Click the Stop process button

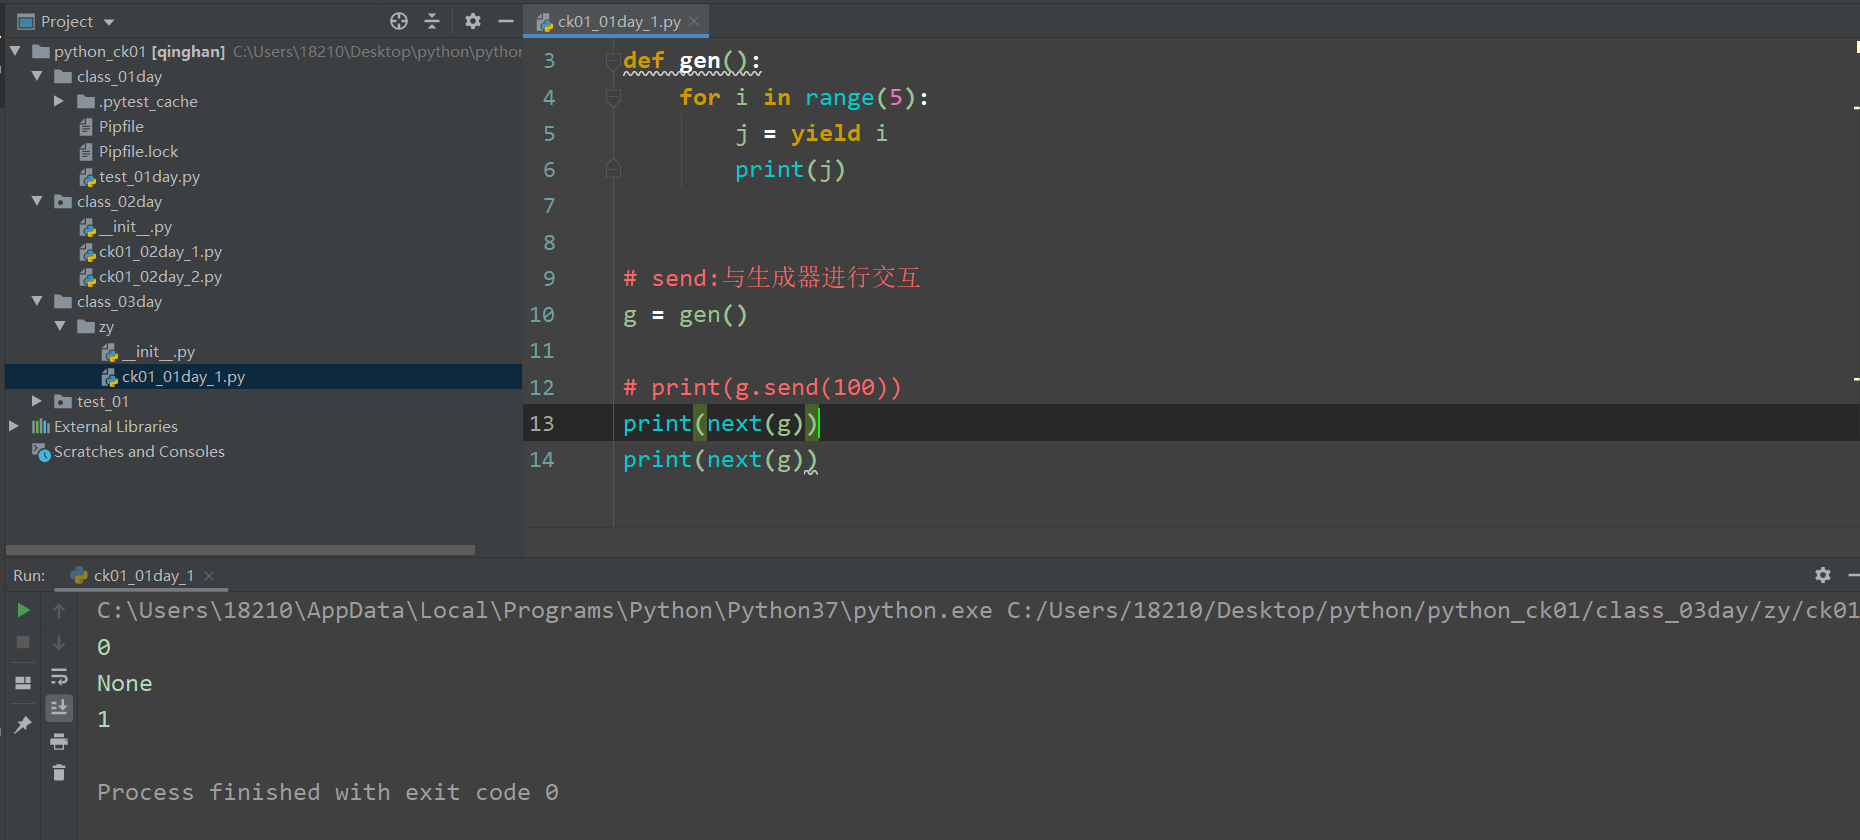[23, 642]
